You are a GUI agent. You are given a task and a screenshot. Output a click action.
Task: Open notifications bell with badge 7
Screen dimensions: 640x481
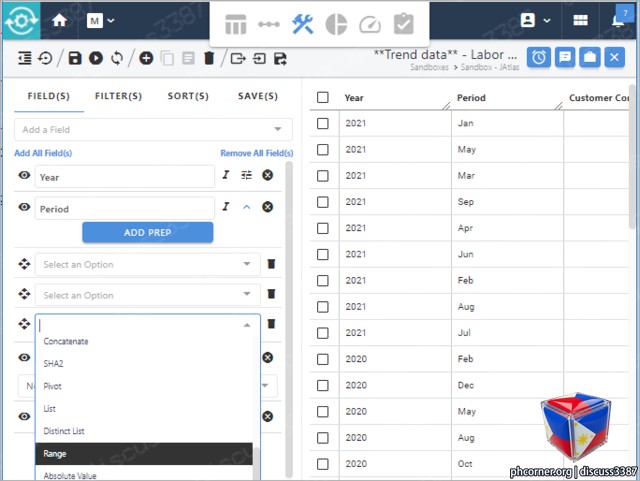tap(620, 19)
